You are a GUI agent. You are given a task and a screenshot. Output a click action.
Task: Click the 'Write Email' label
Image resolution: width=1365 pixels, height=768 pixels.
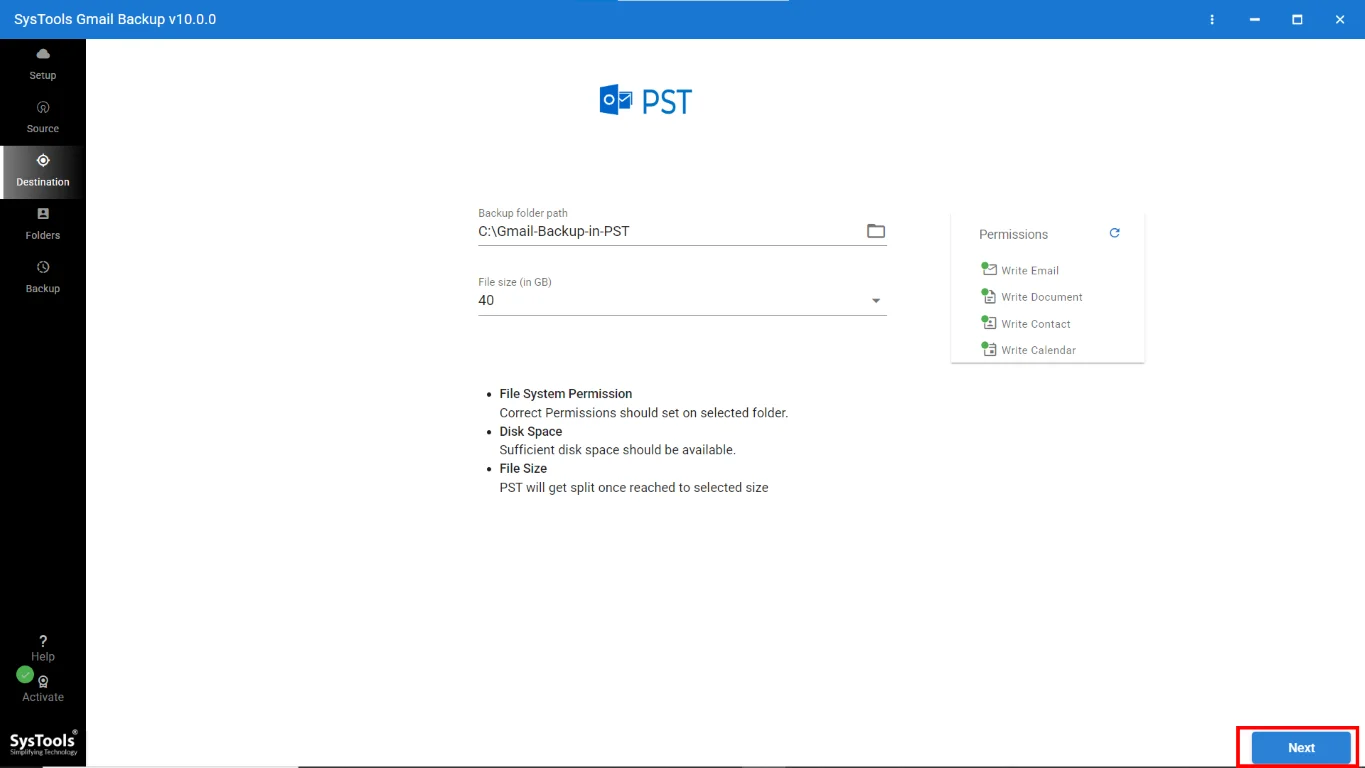[1030, 270]
